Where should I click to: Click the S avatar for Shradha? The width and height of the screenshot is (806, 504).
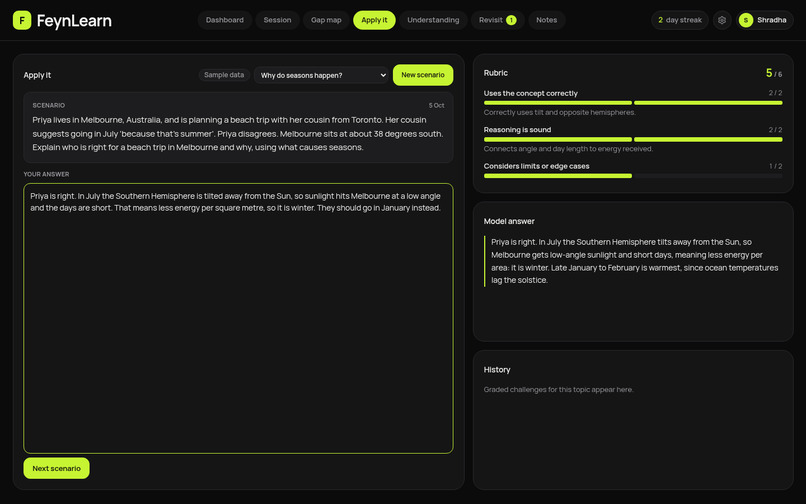pos(745,20)
